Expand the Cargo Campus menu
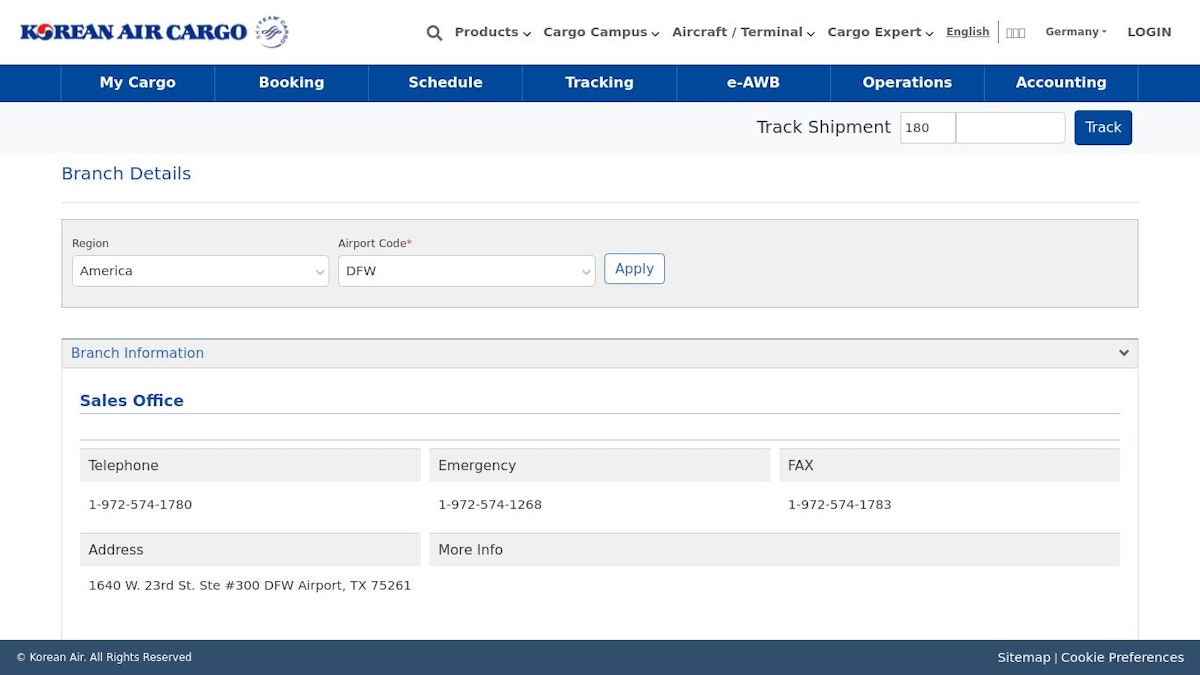This screenshot has width=1200, height=675. pos(601,32)
